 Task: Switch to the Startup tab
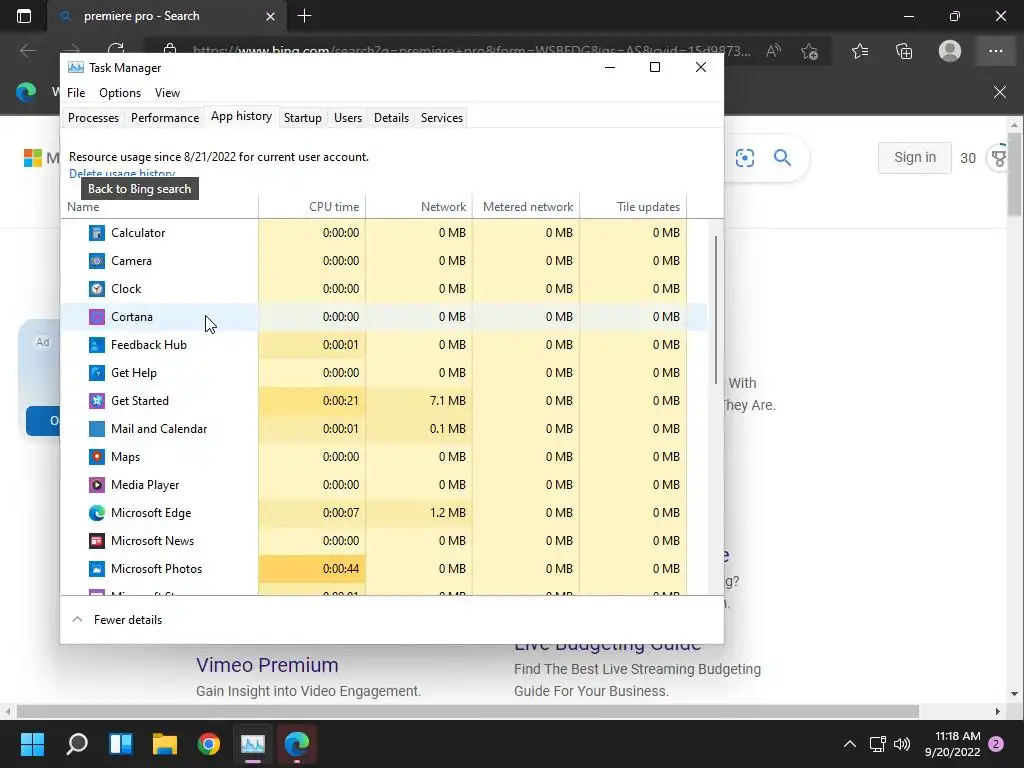tap(302, 118)
